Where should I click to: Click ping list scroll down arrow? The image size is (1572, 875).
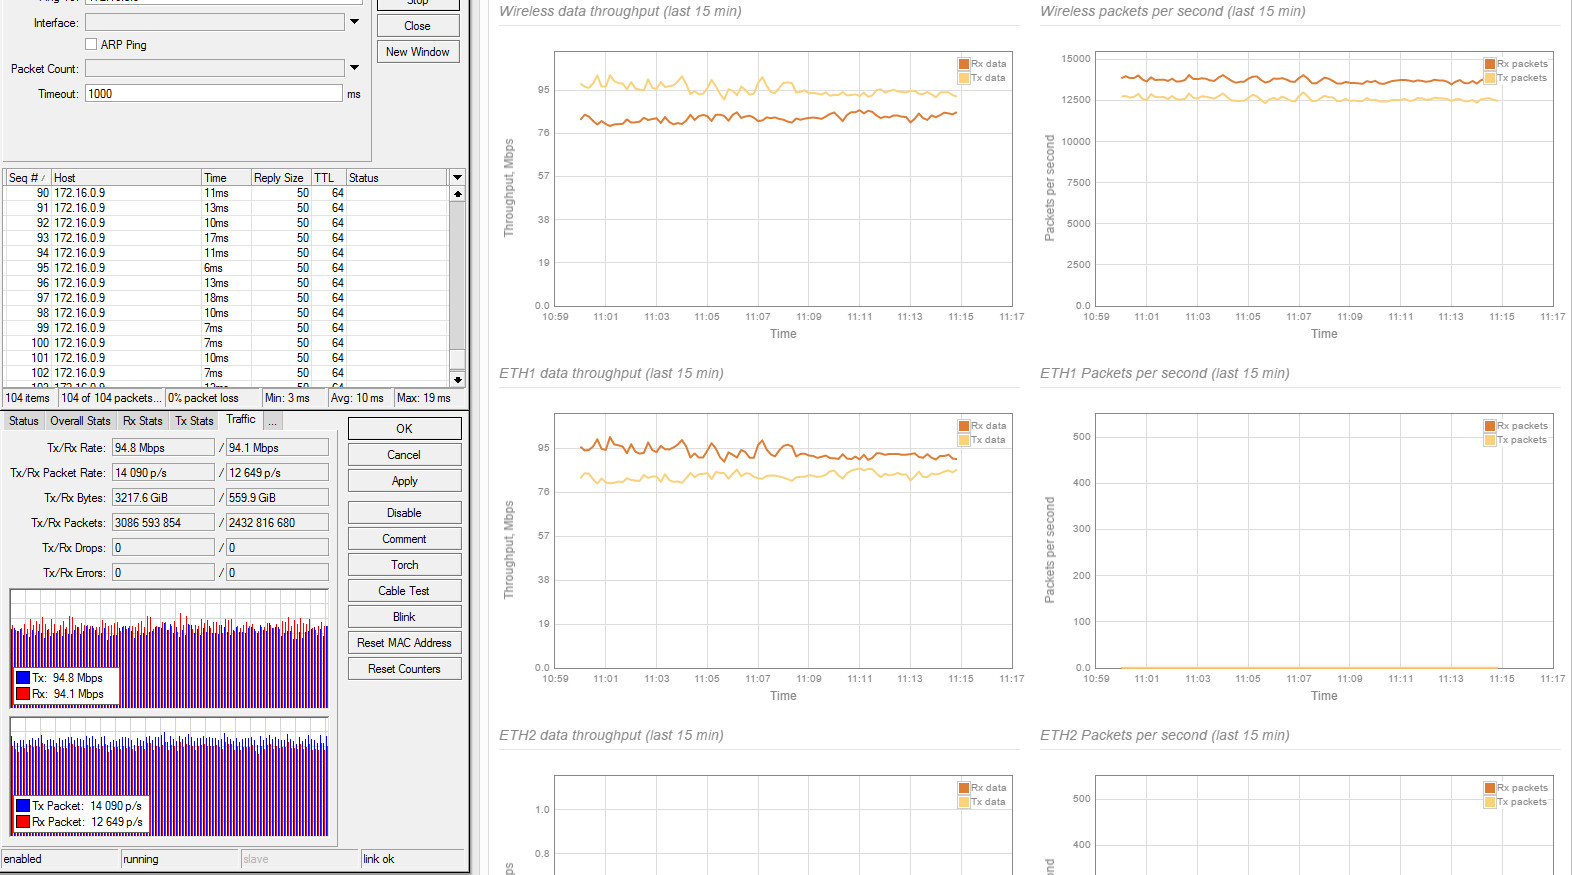pos(458,379)
